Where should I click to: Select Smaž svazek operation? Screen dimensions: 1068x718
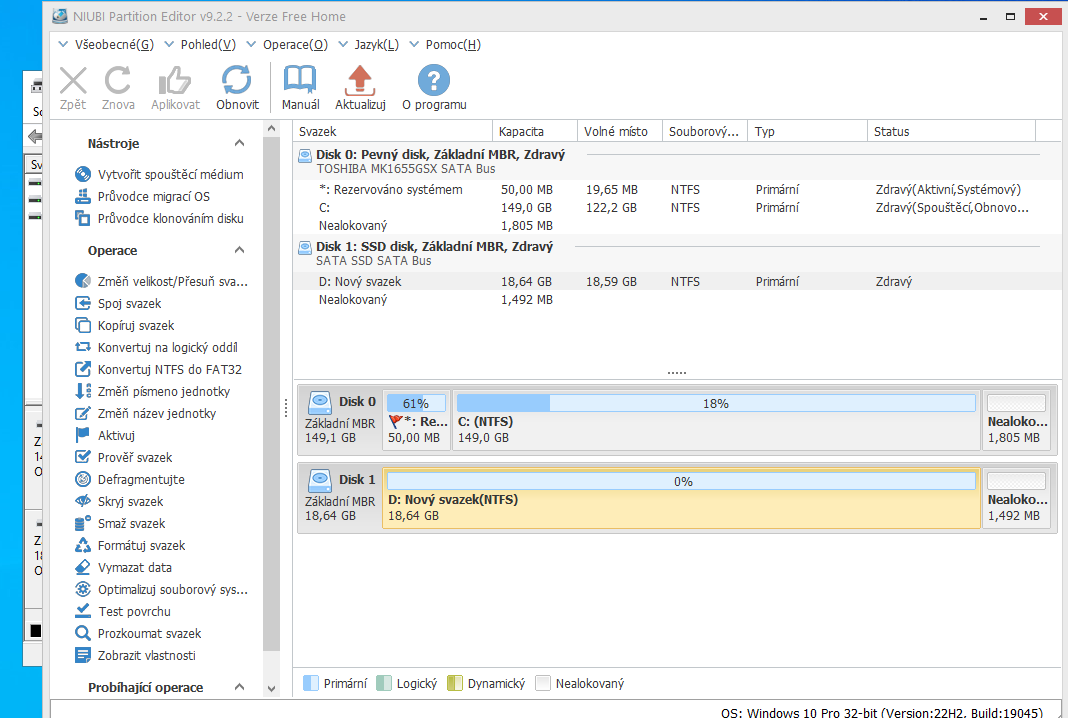pyautogui.click(x=131, y=523)
